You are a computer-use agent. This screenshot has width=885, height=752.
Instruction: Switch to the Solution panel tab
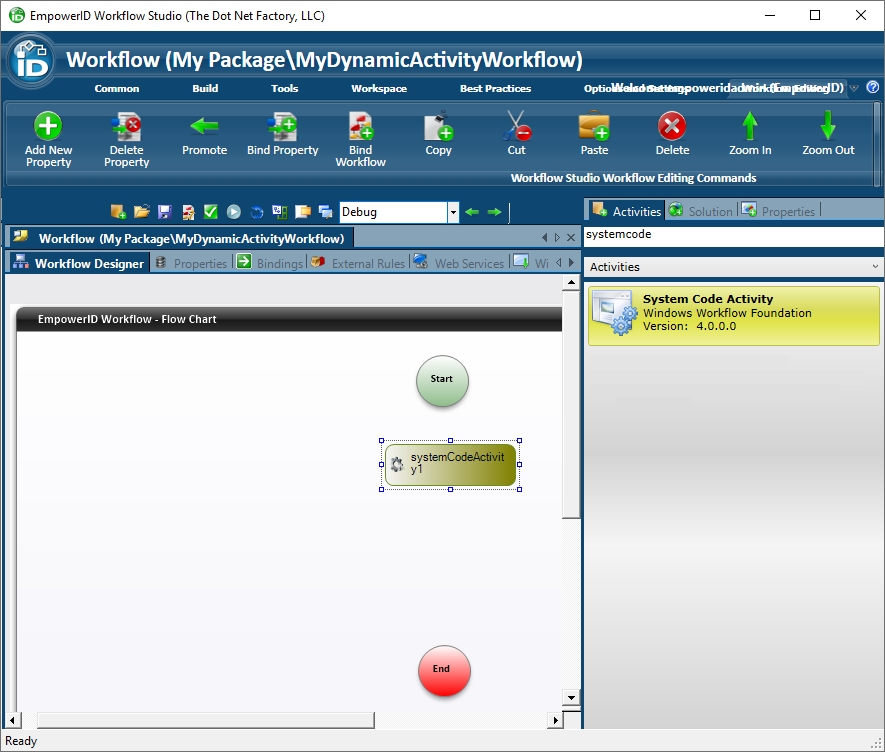pos(709,210)
